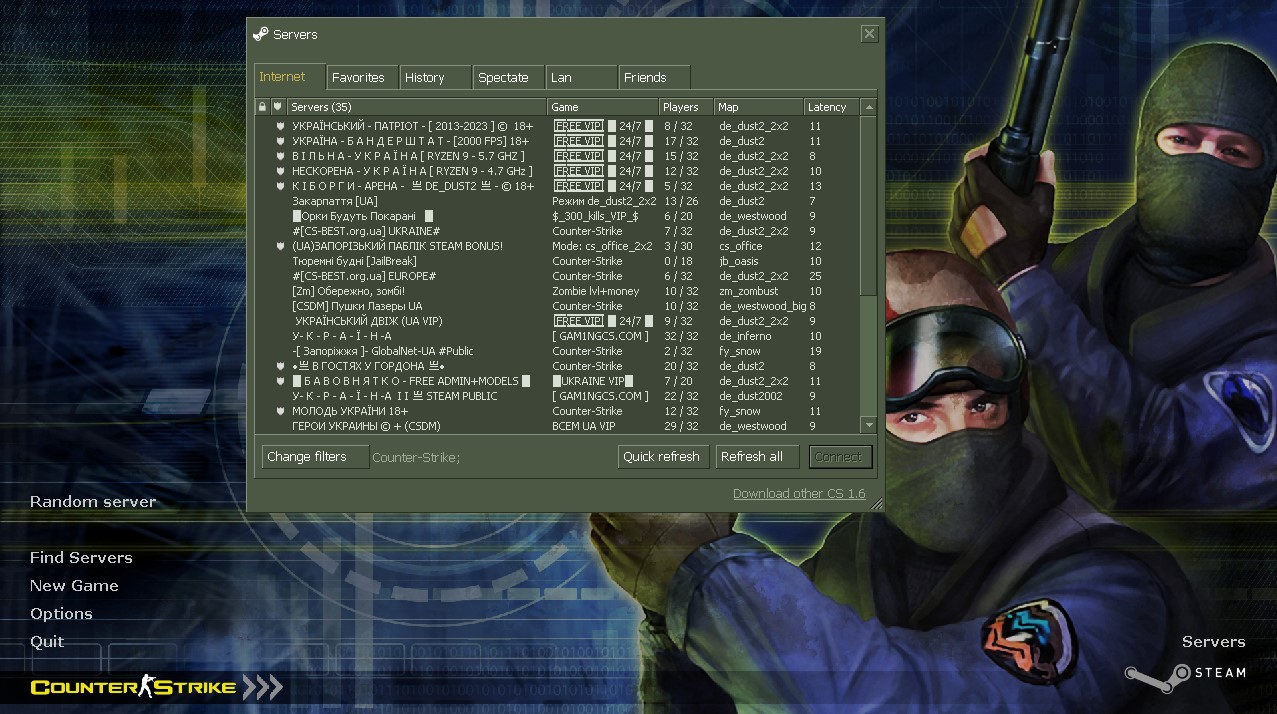Click the shield icon of КІБОРГИ - АРЕНА server

click(x=281, y=186)
